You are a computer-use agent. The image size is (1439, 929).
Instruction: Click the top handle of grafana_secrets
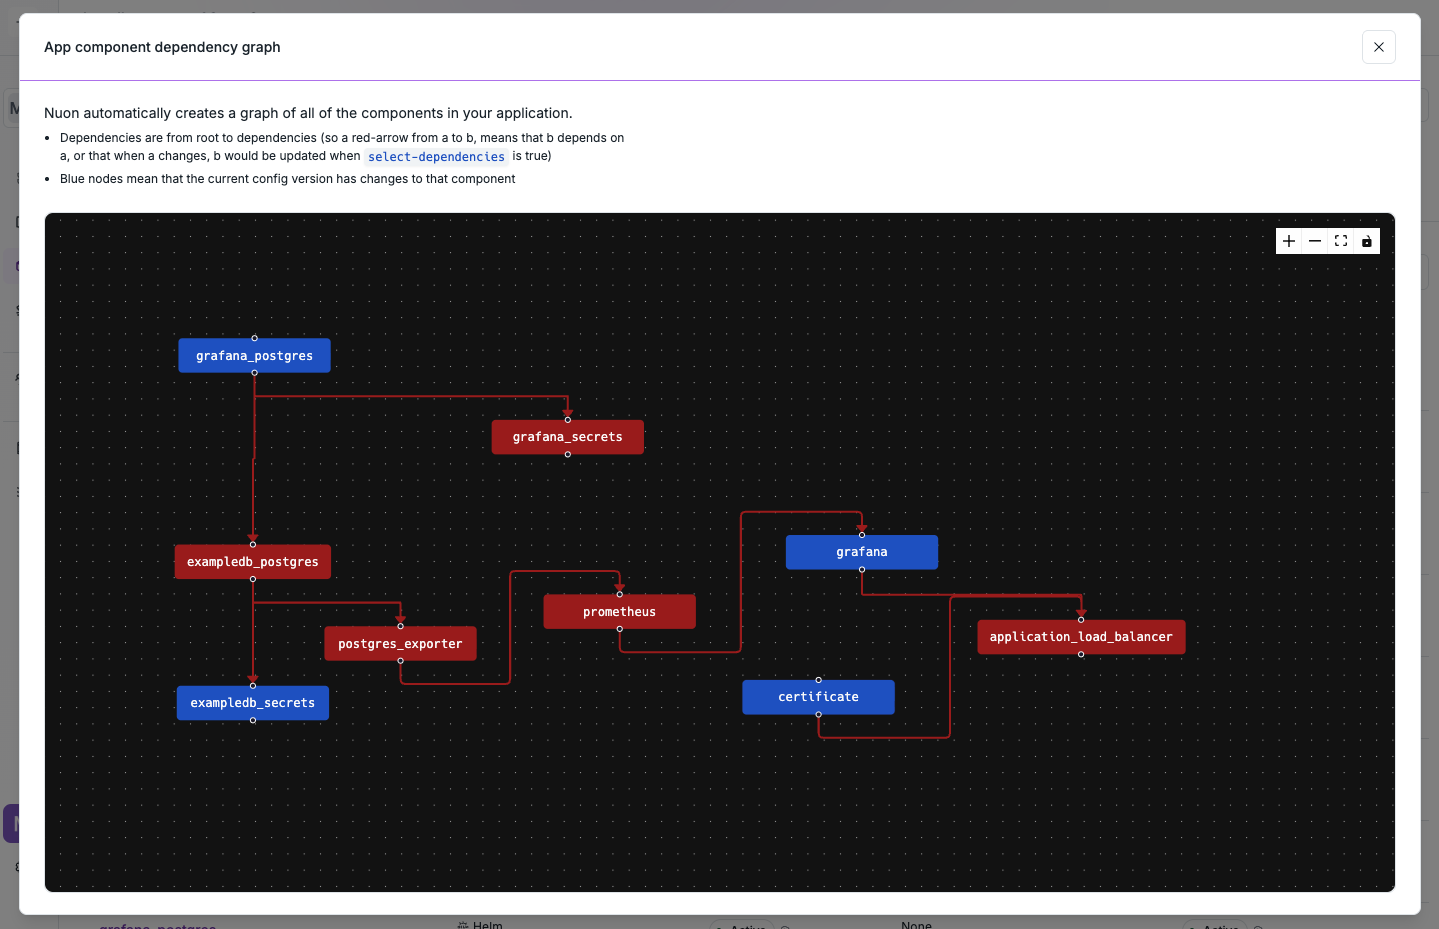coord(567,420)
